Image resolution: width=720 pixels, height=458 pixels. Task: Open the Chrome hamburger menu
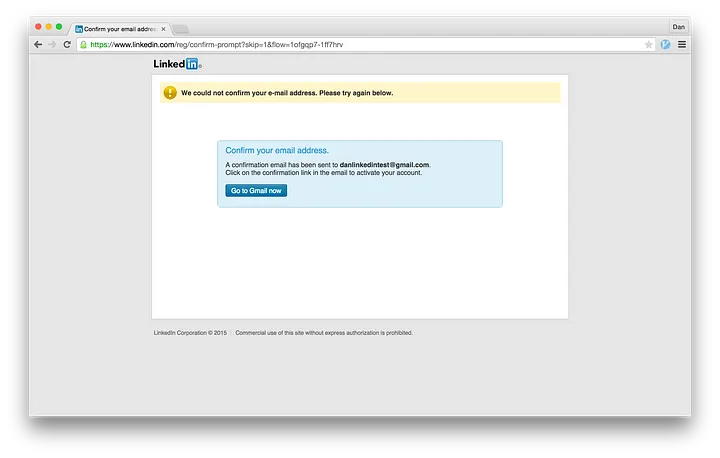coord(682,45)
